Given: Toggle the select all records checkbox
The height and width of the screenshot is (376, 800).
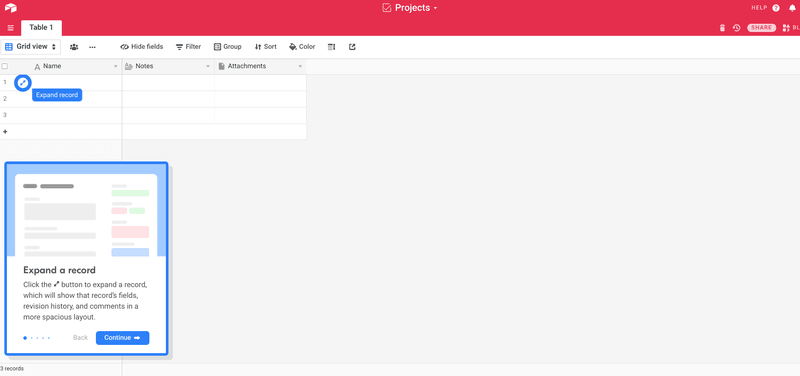Looking at the screenshot, I should click(x=5, y=66).
